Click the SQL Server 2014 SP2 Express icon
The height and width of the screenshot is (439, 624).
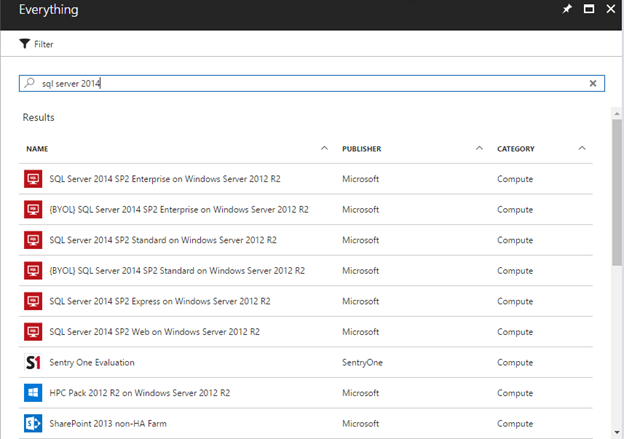pyautogui.click(x=32, y=301)
